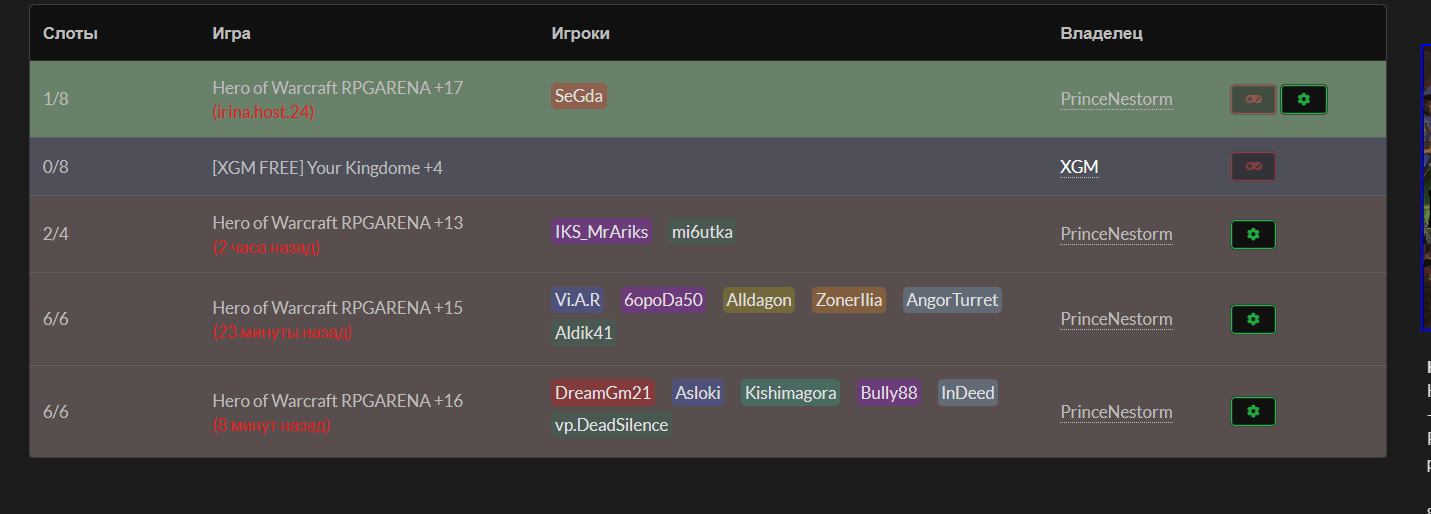Select the [XGM FREE] Your Kingdome +4 game
This screenshot has height=514, width=1431.
327,168
